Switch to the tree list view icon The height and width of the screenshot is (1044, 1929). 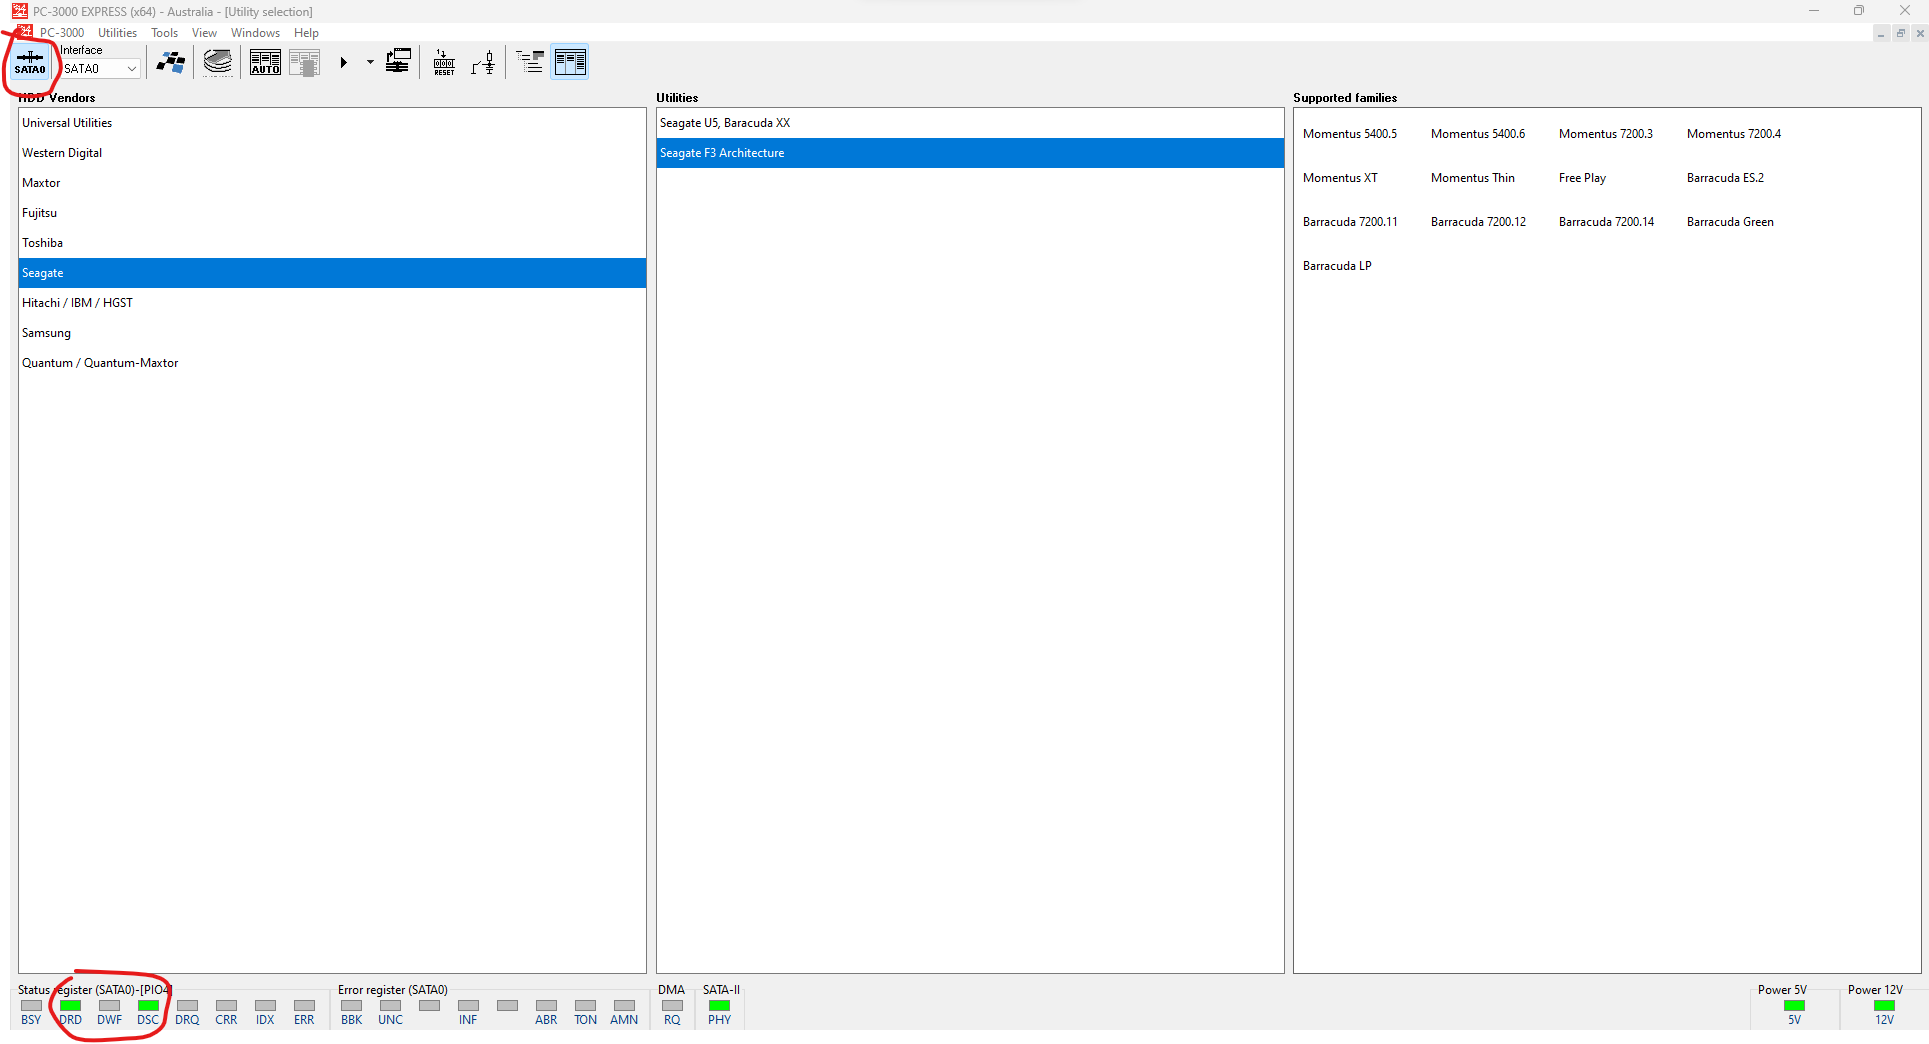530,63
